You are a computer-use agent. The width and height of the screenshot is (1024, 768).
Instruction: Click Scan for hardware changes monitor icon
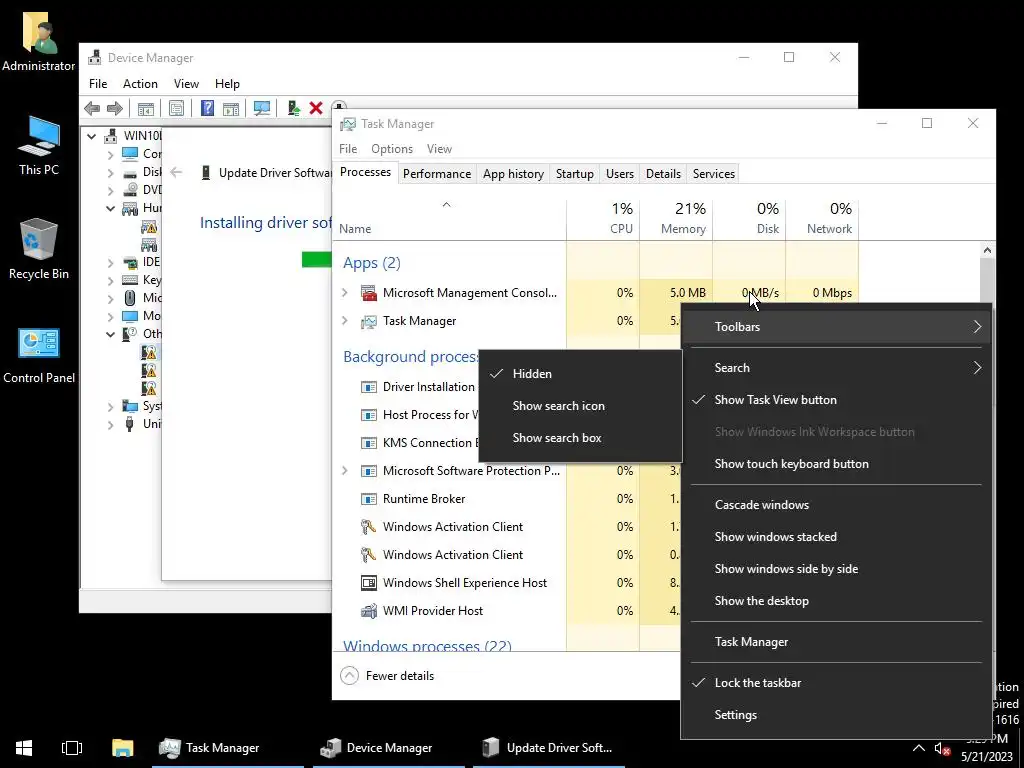[x=262, y=108]
